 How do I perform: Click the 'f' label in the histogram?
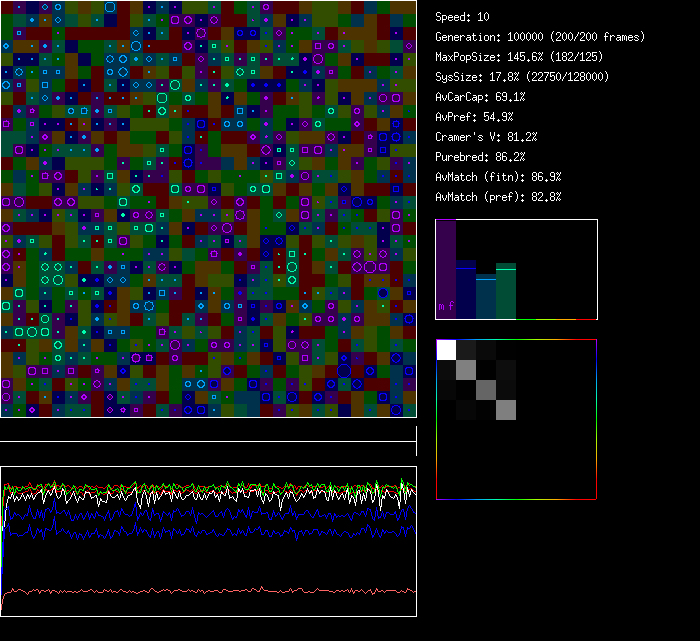pyautogui.click(x=451, y=306)
